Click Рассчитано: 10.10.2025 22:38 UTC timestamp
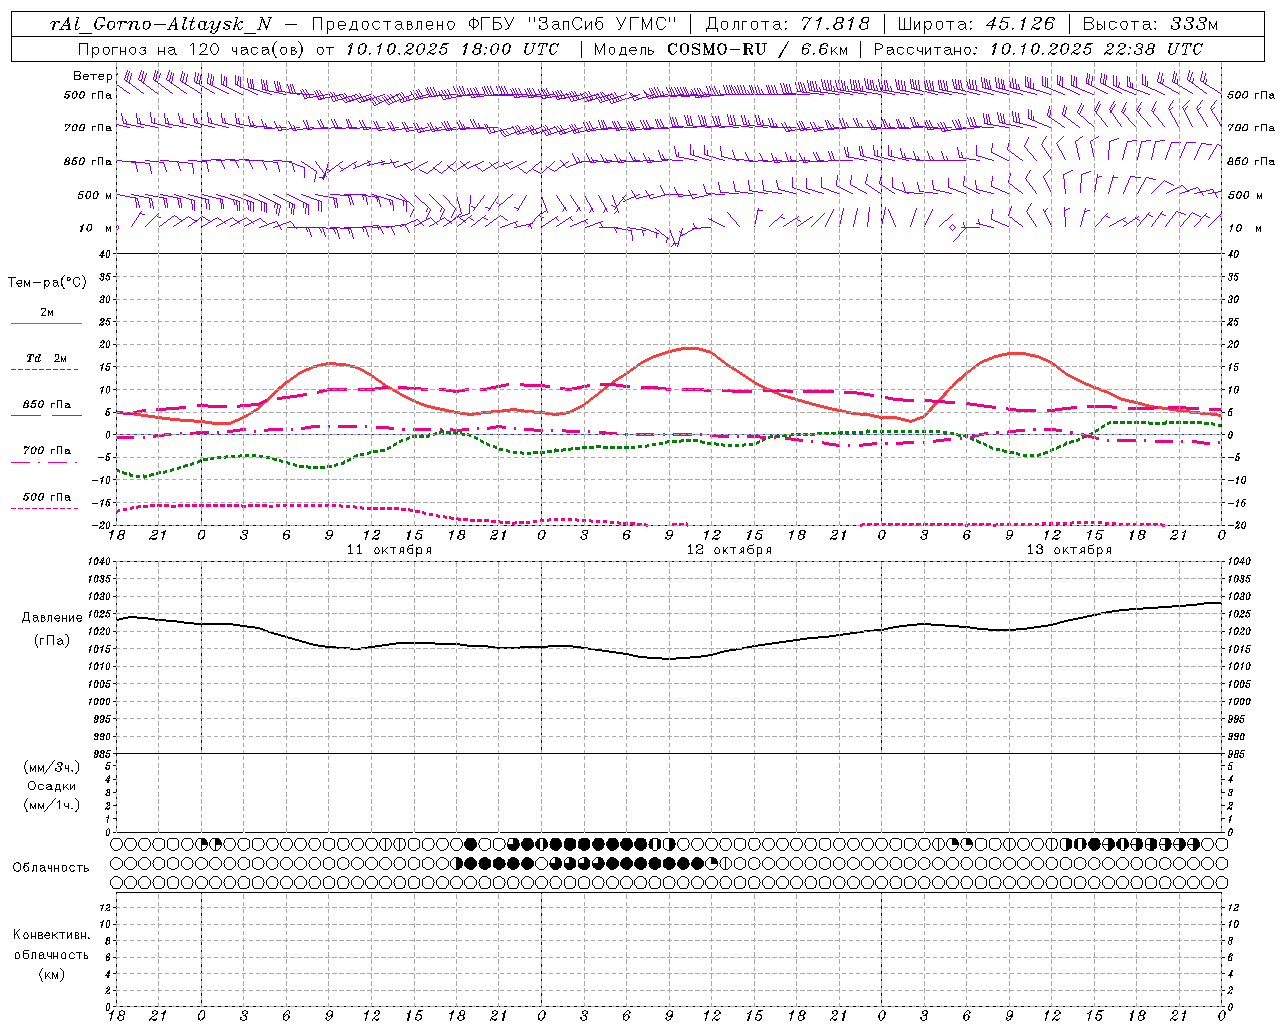This screenshot has height=1024, width=1280. click(1038, 49)
